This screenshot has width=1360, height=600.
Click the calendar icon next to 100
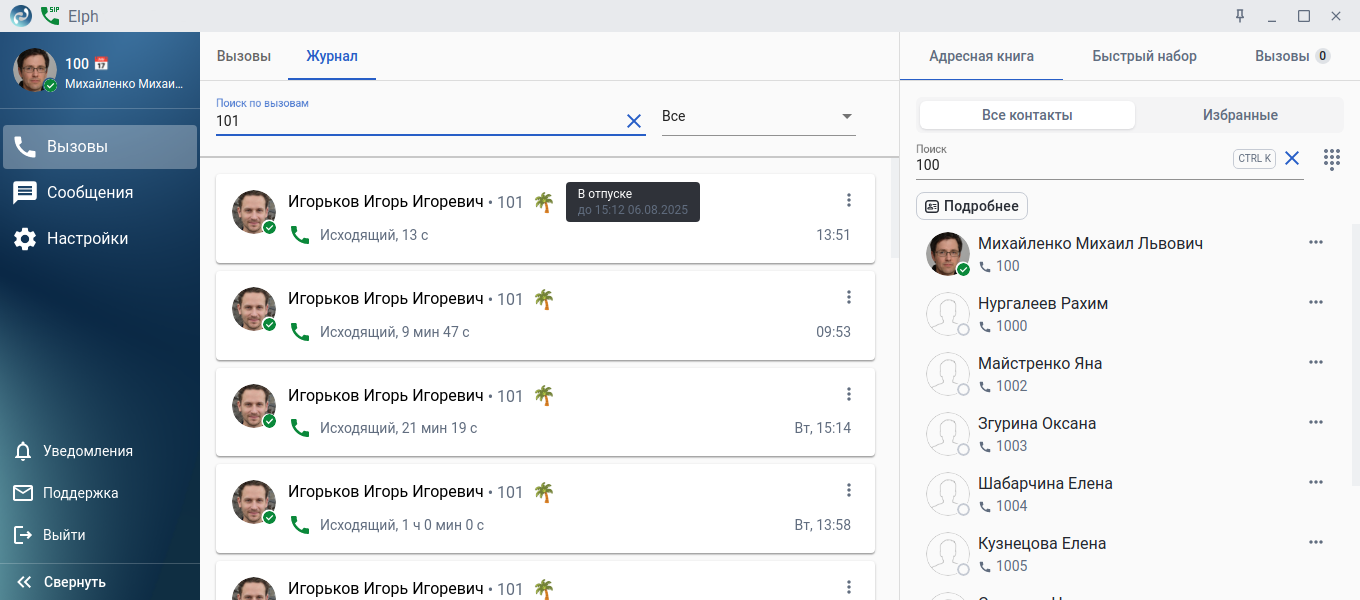pyautogui.click(x=101, y=64)
